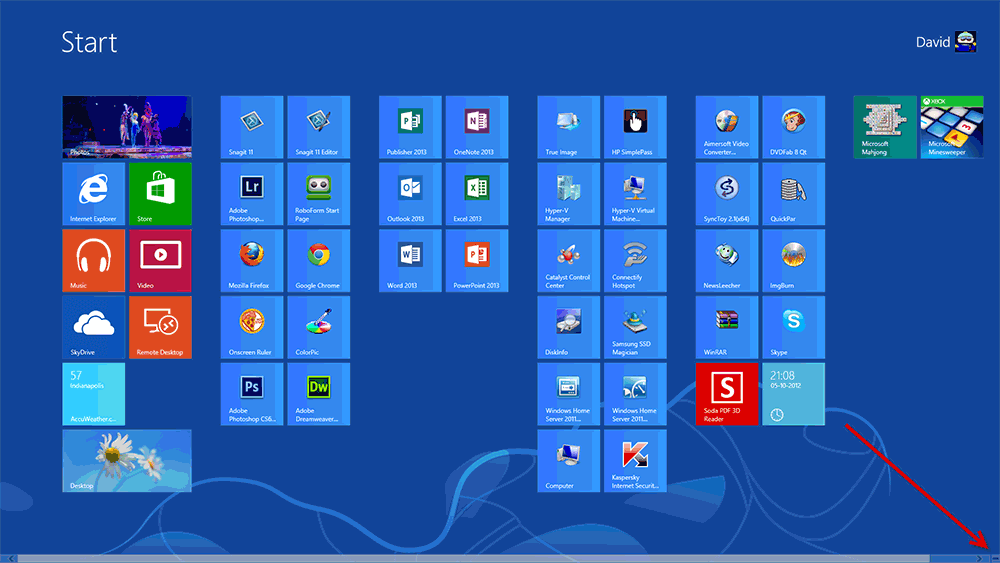Launch Snagit 11

coord(252,127)
